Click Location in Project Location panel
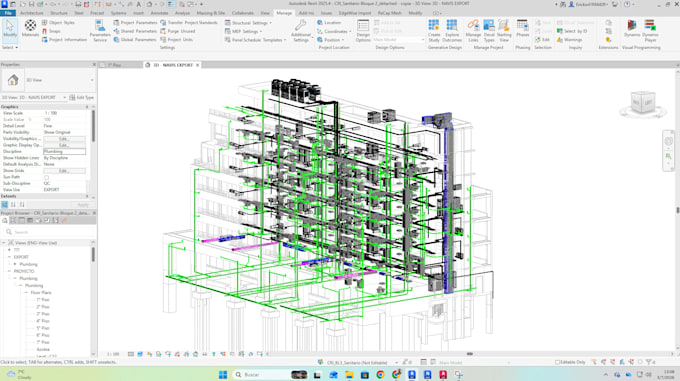 (x=329, y=23)
